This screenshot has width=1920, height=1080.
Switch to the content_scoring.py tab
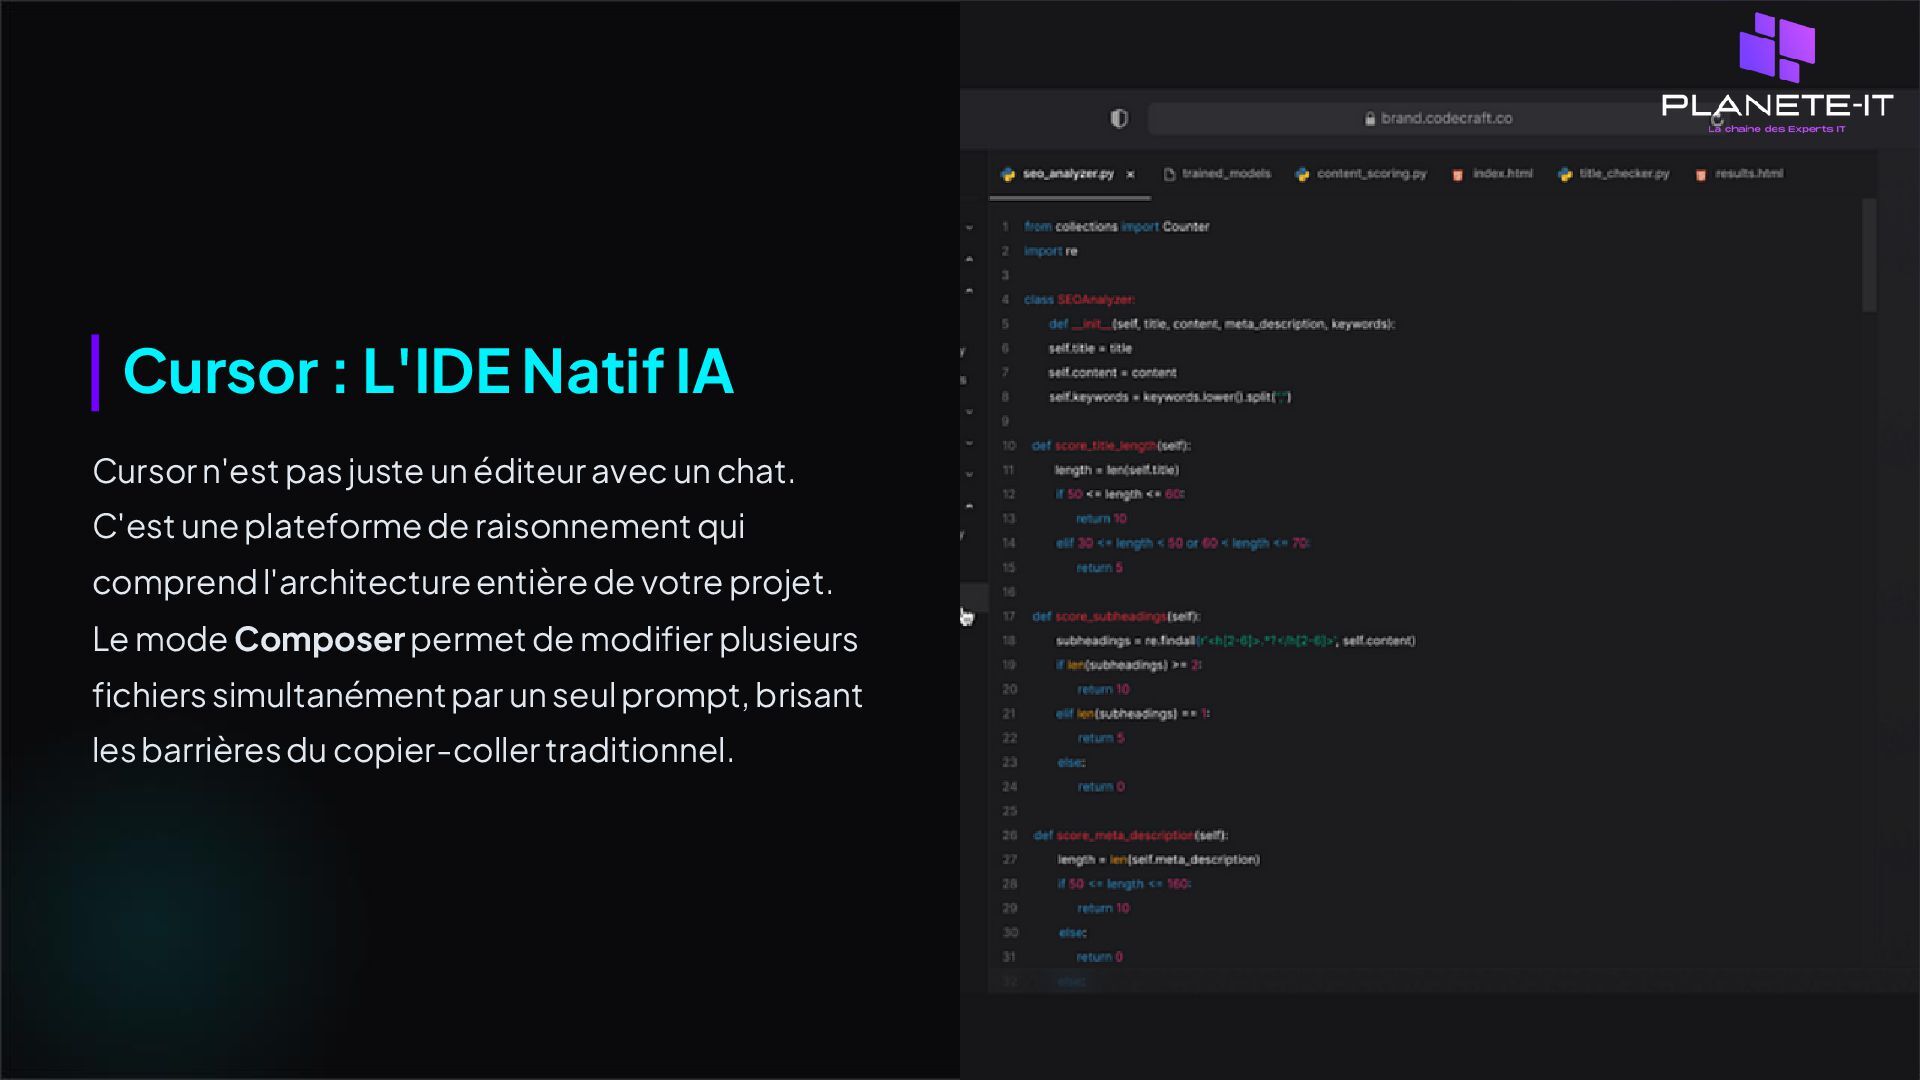(1370, 174)
